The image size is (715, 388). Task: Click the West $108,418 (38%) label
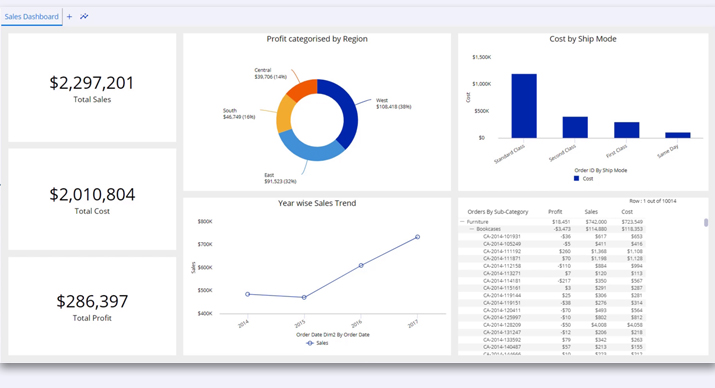point(394,103)
